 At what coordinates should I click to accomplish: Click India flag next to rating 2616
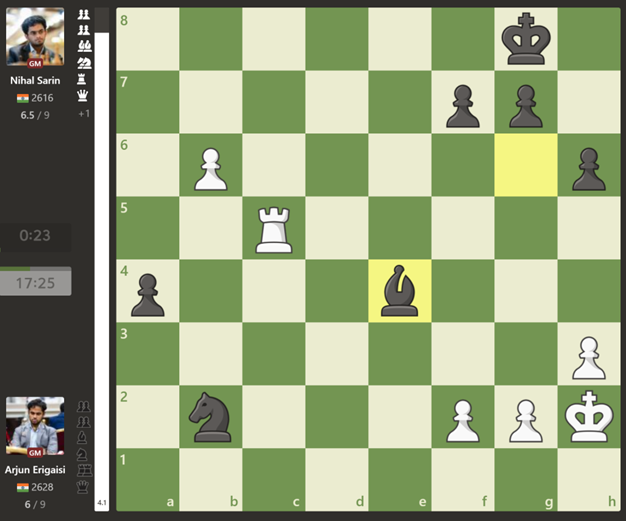(23, 98)
